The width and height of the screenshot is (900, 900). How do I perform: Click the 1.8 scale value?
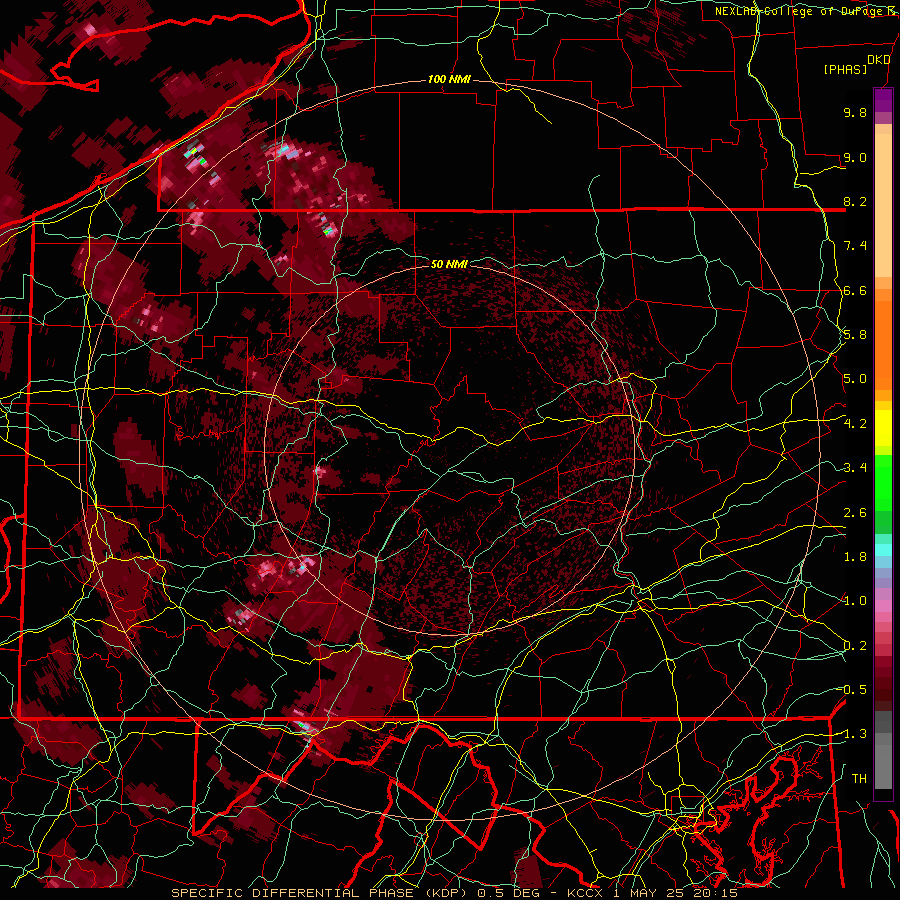coord(855,557)
